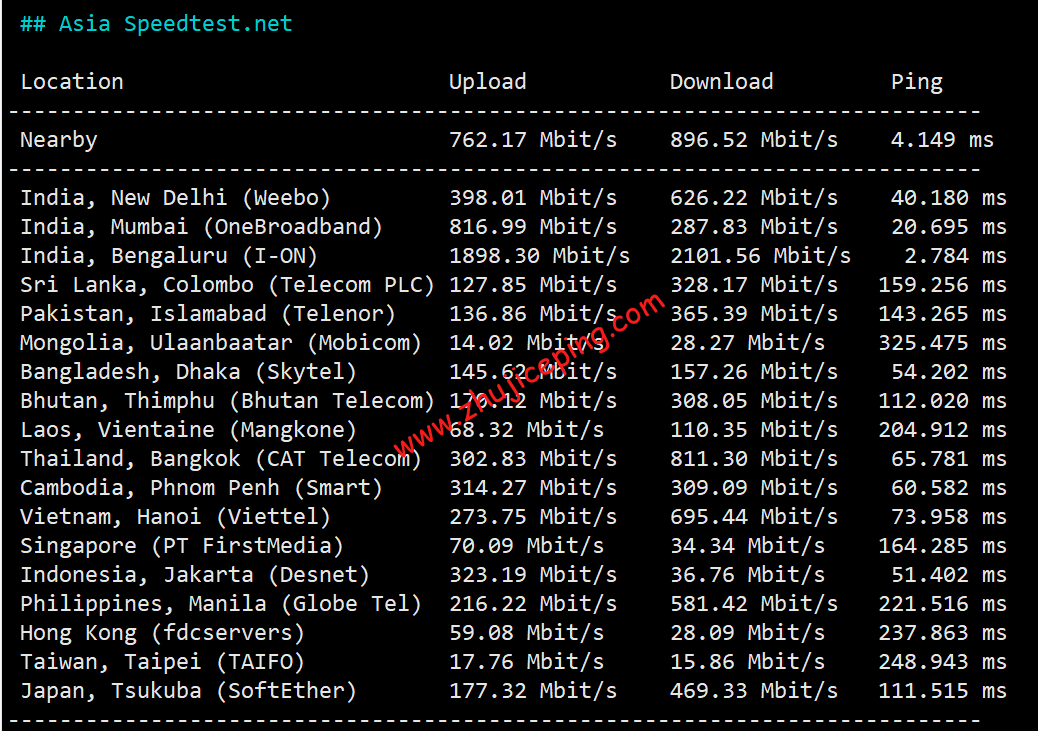Click Ulaanbaatar download '28.27 Mbit/s'
The width and height of the screenshot is (1038, 731).
coord(747,342)
